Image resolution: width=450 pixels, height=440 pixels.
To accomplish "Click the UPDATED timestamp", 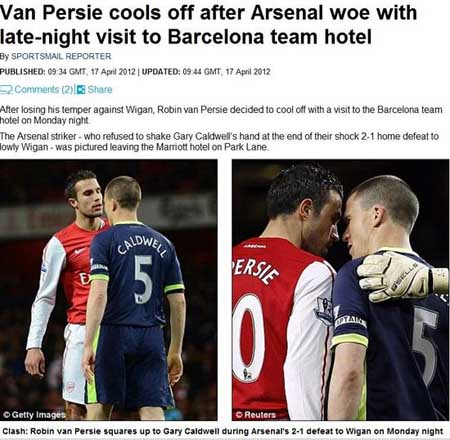I will [x=206, y=72].
